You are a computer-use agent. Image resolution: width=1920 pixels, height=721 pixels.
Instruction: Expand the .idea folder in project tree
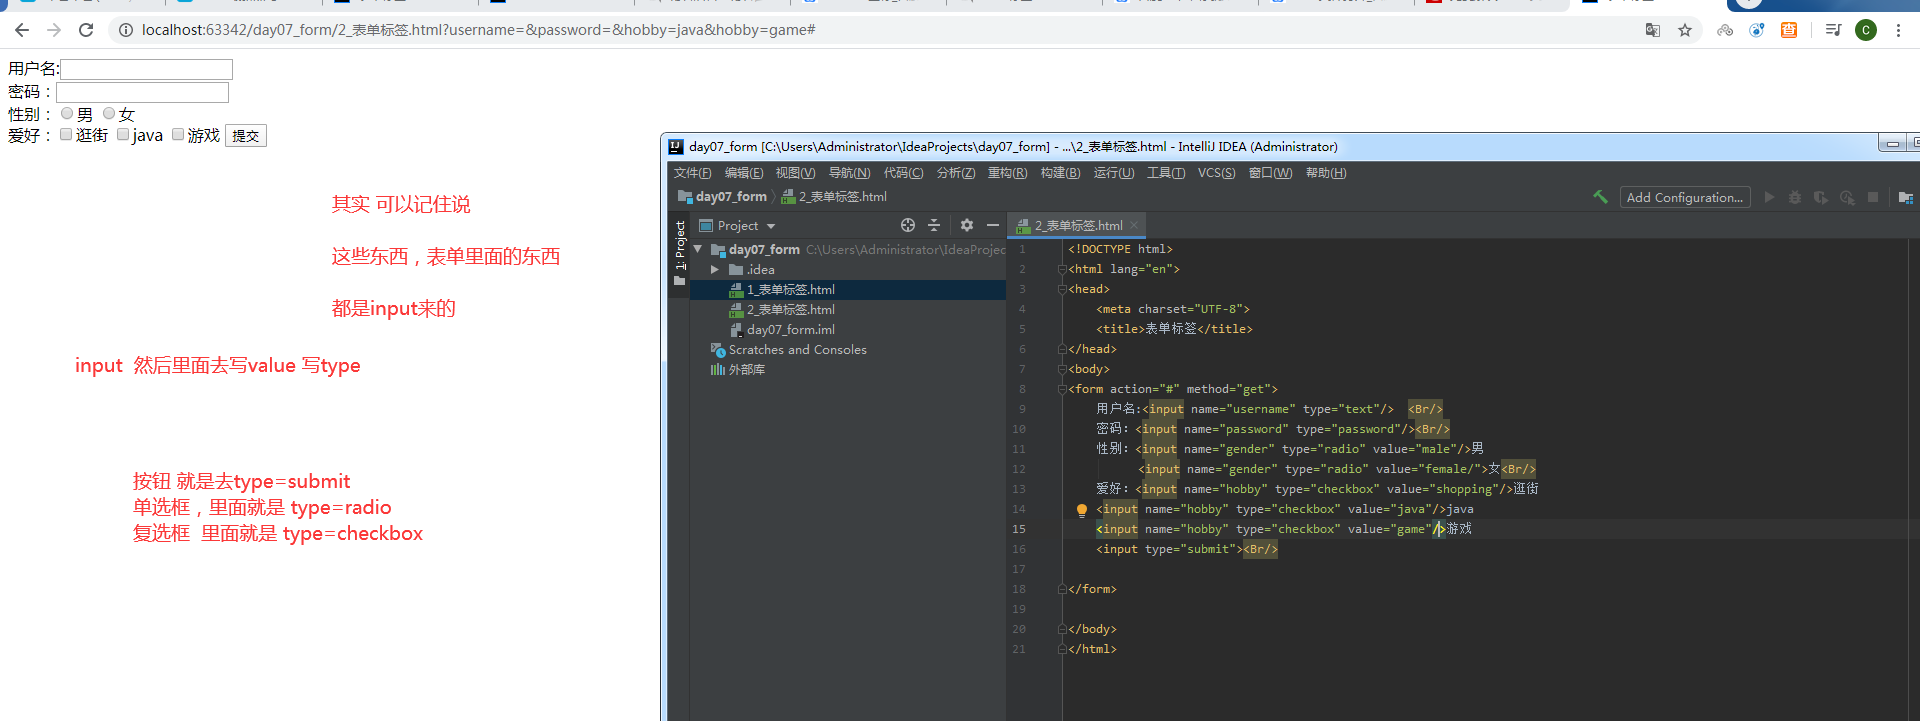coord(715,270)
